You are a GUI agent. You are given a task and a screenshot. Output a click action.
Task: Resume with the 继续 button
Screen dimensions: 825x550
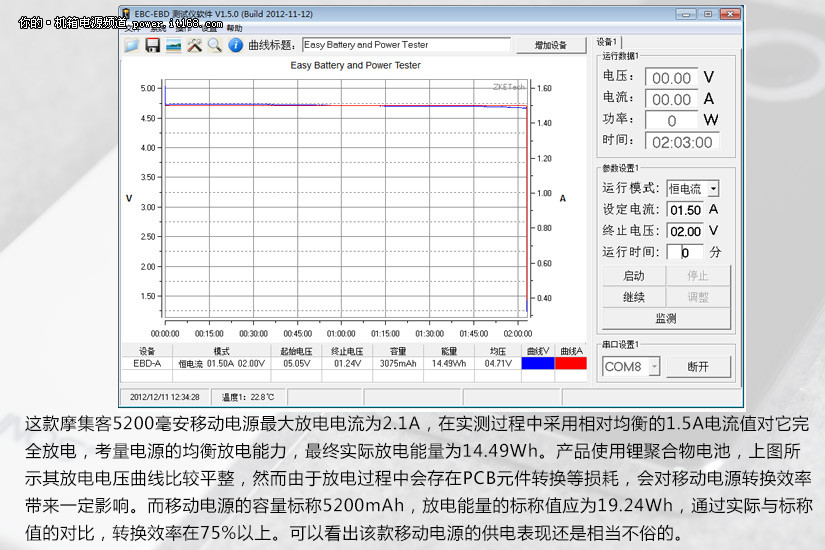point(634,297)
